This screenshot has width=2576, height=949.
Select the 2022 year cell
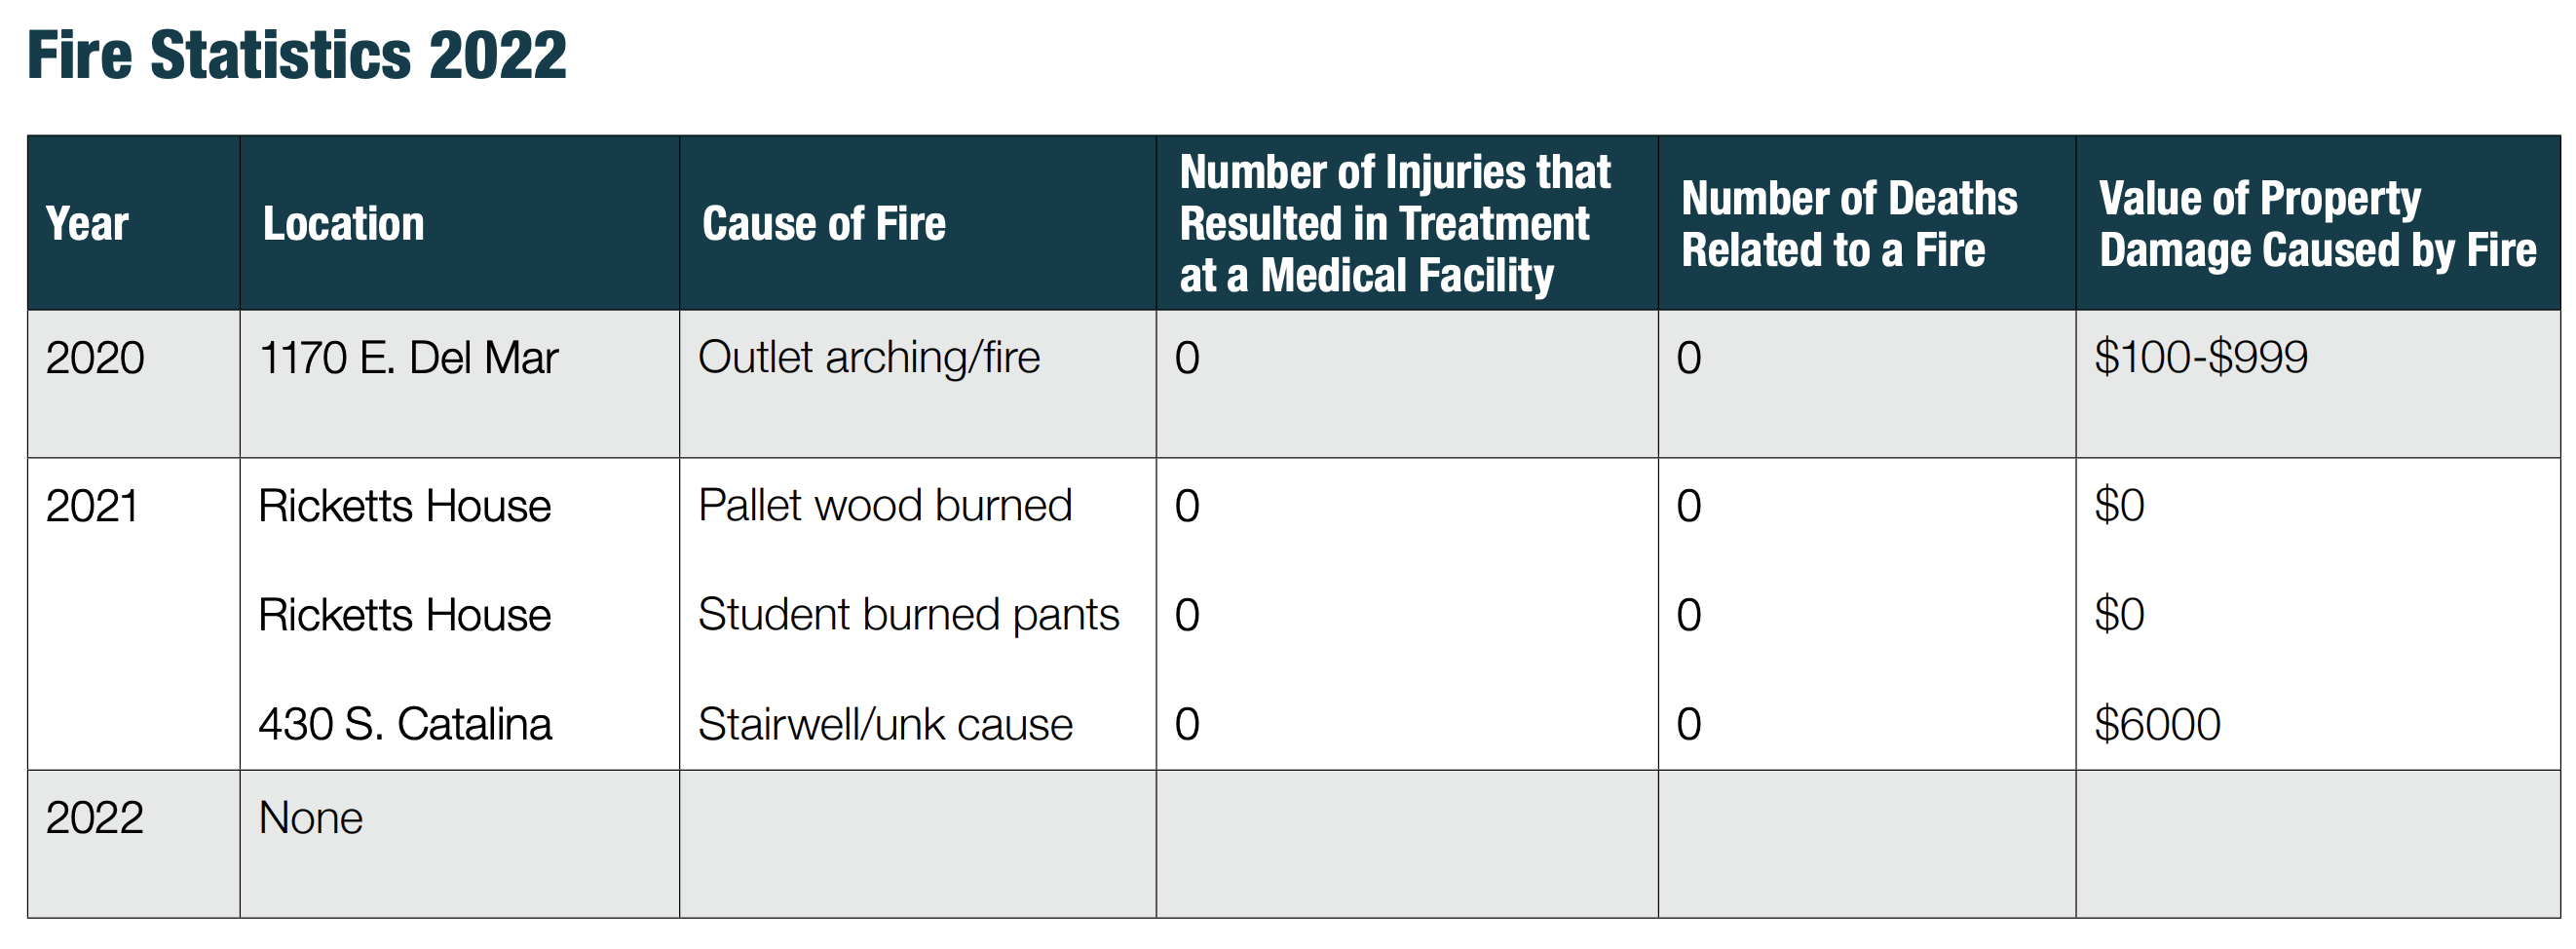click(x=95, y=818)
